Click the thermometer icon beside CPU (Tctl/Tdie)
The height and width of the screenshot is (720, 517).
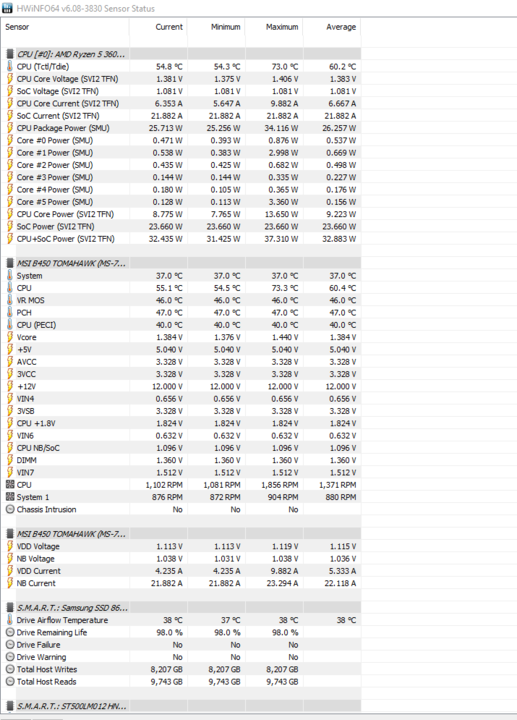pos(10,67)
